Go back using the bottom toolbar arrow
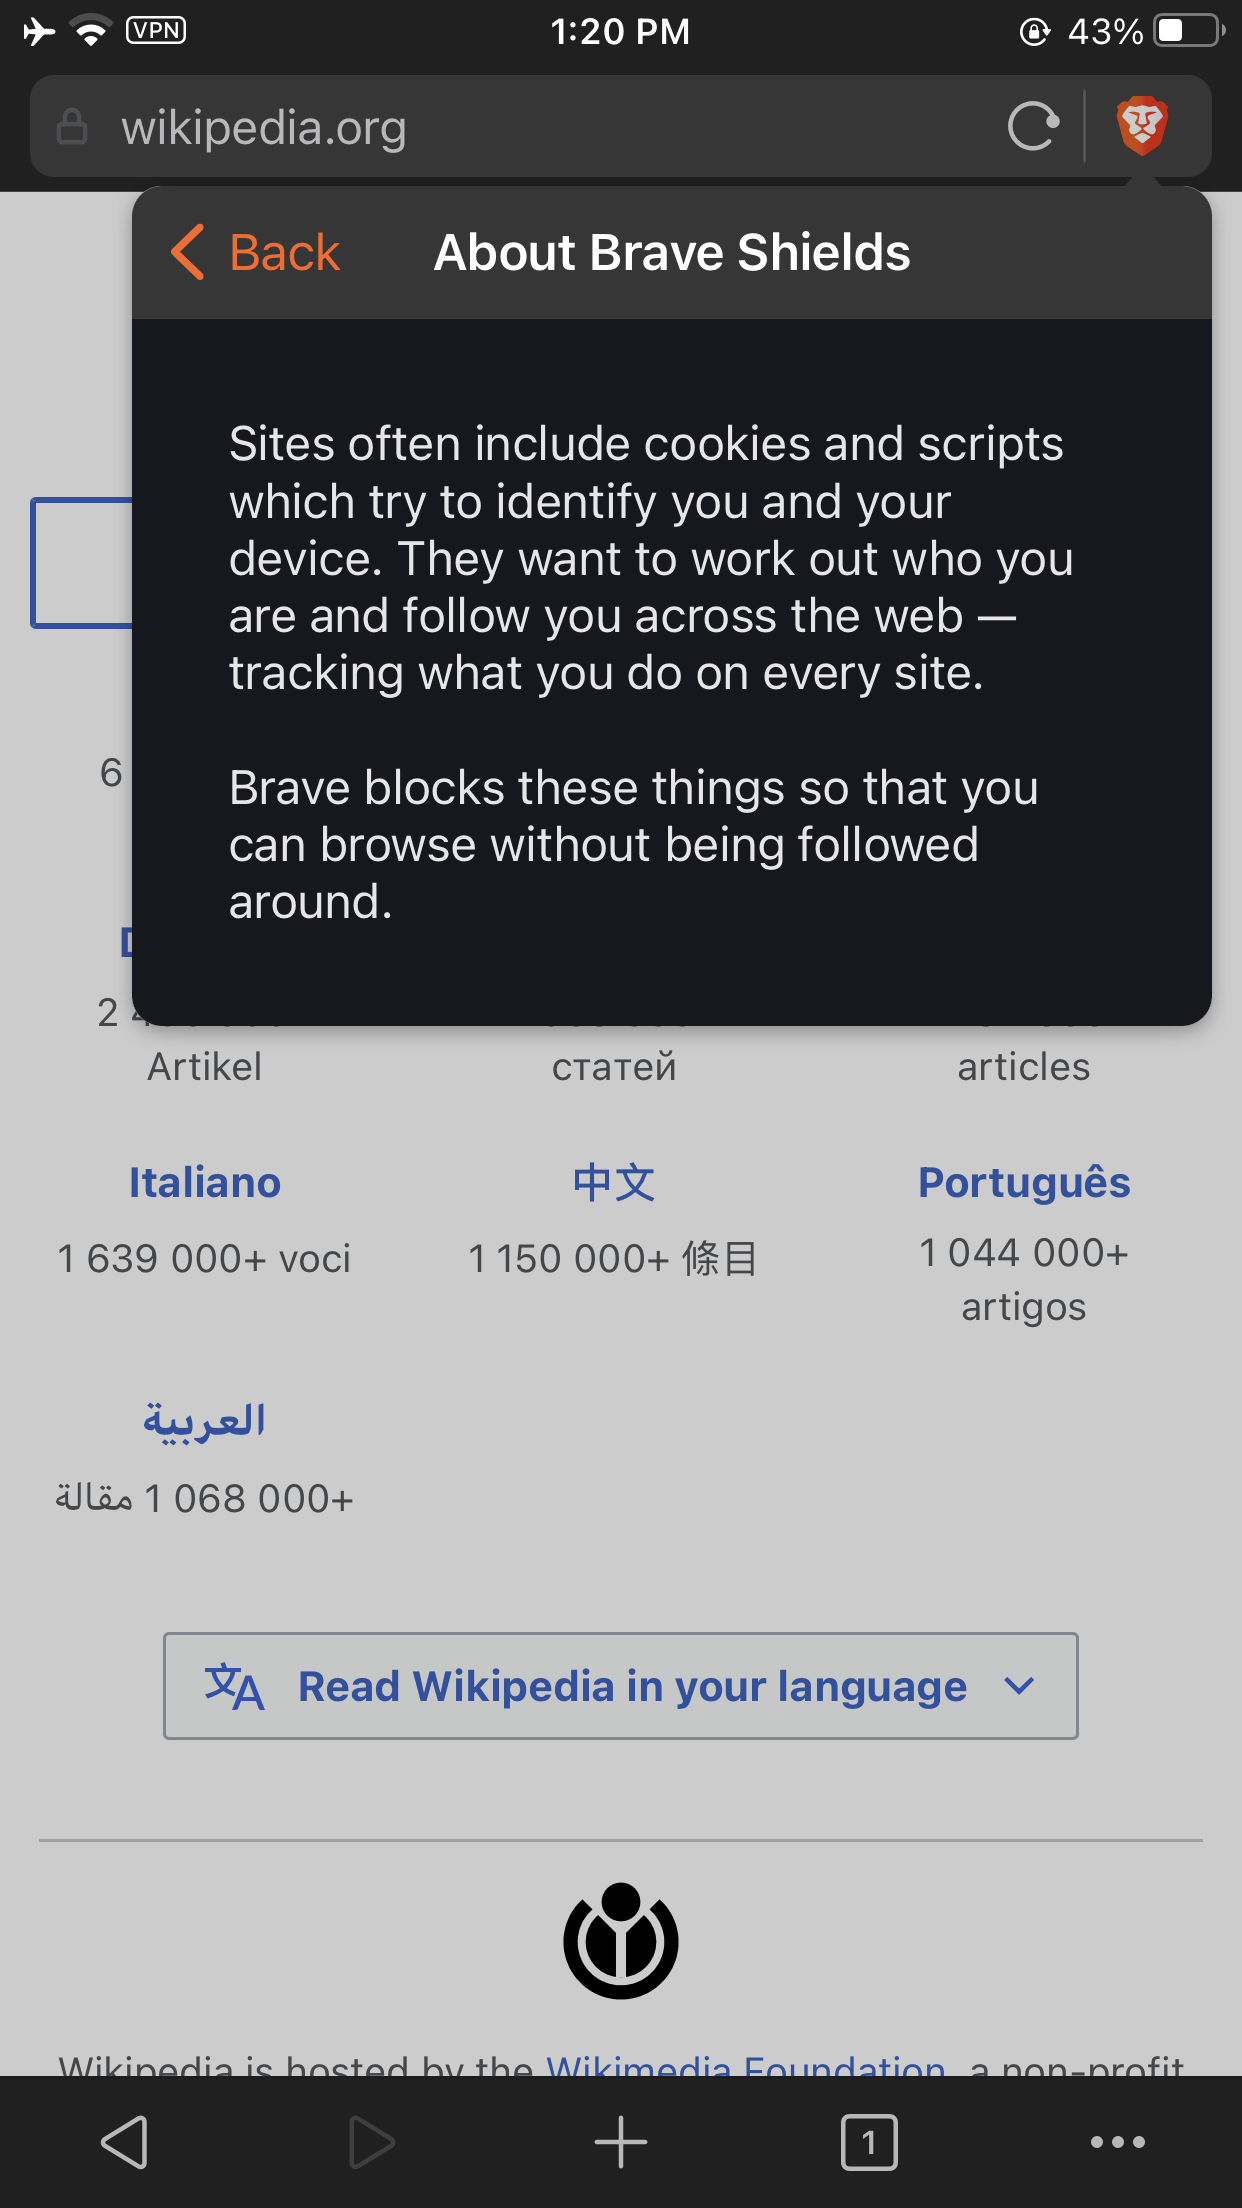The width and height of the screenshot is (1242, 2208). point(125,2142)
